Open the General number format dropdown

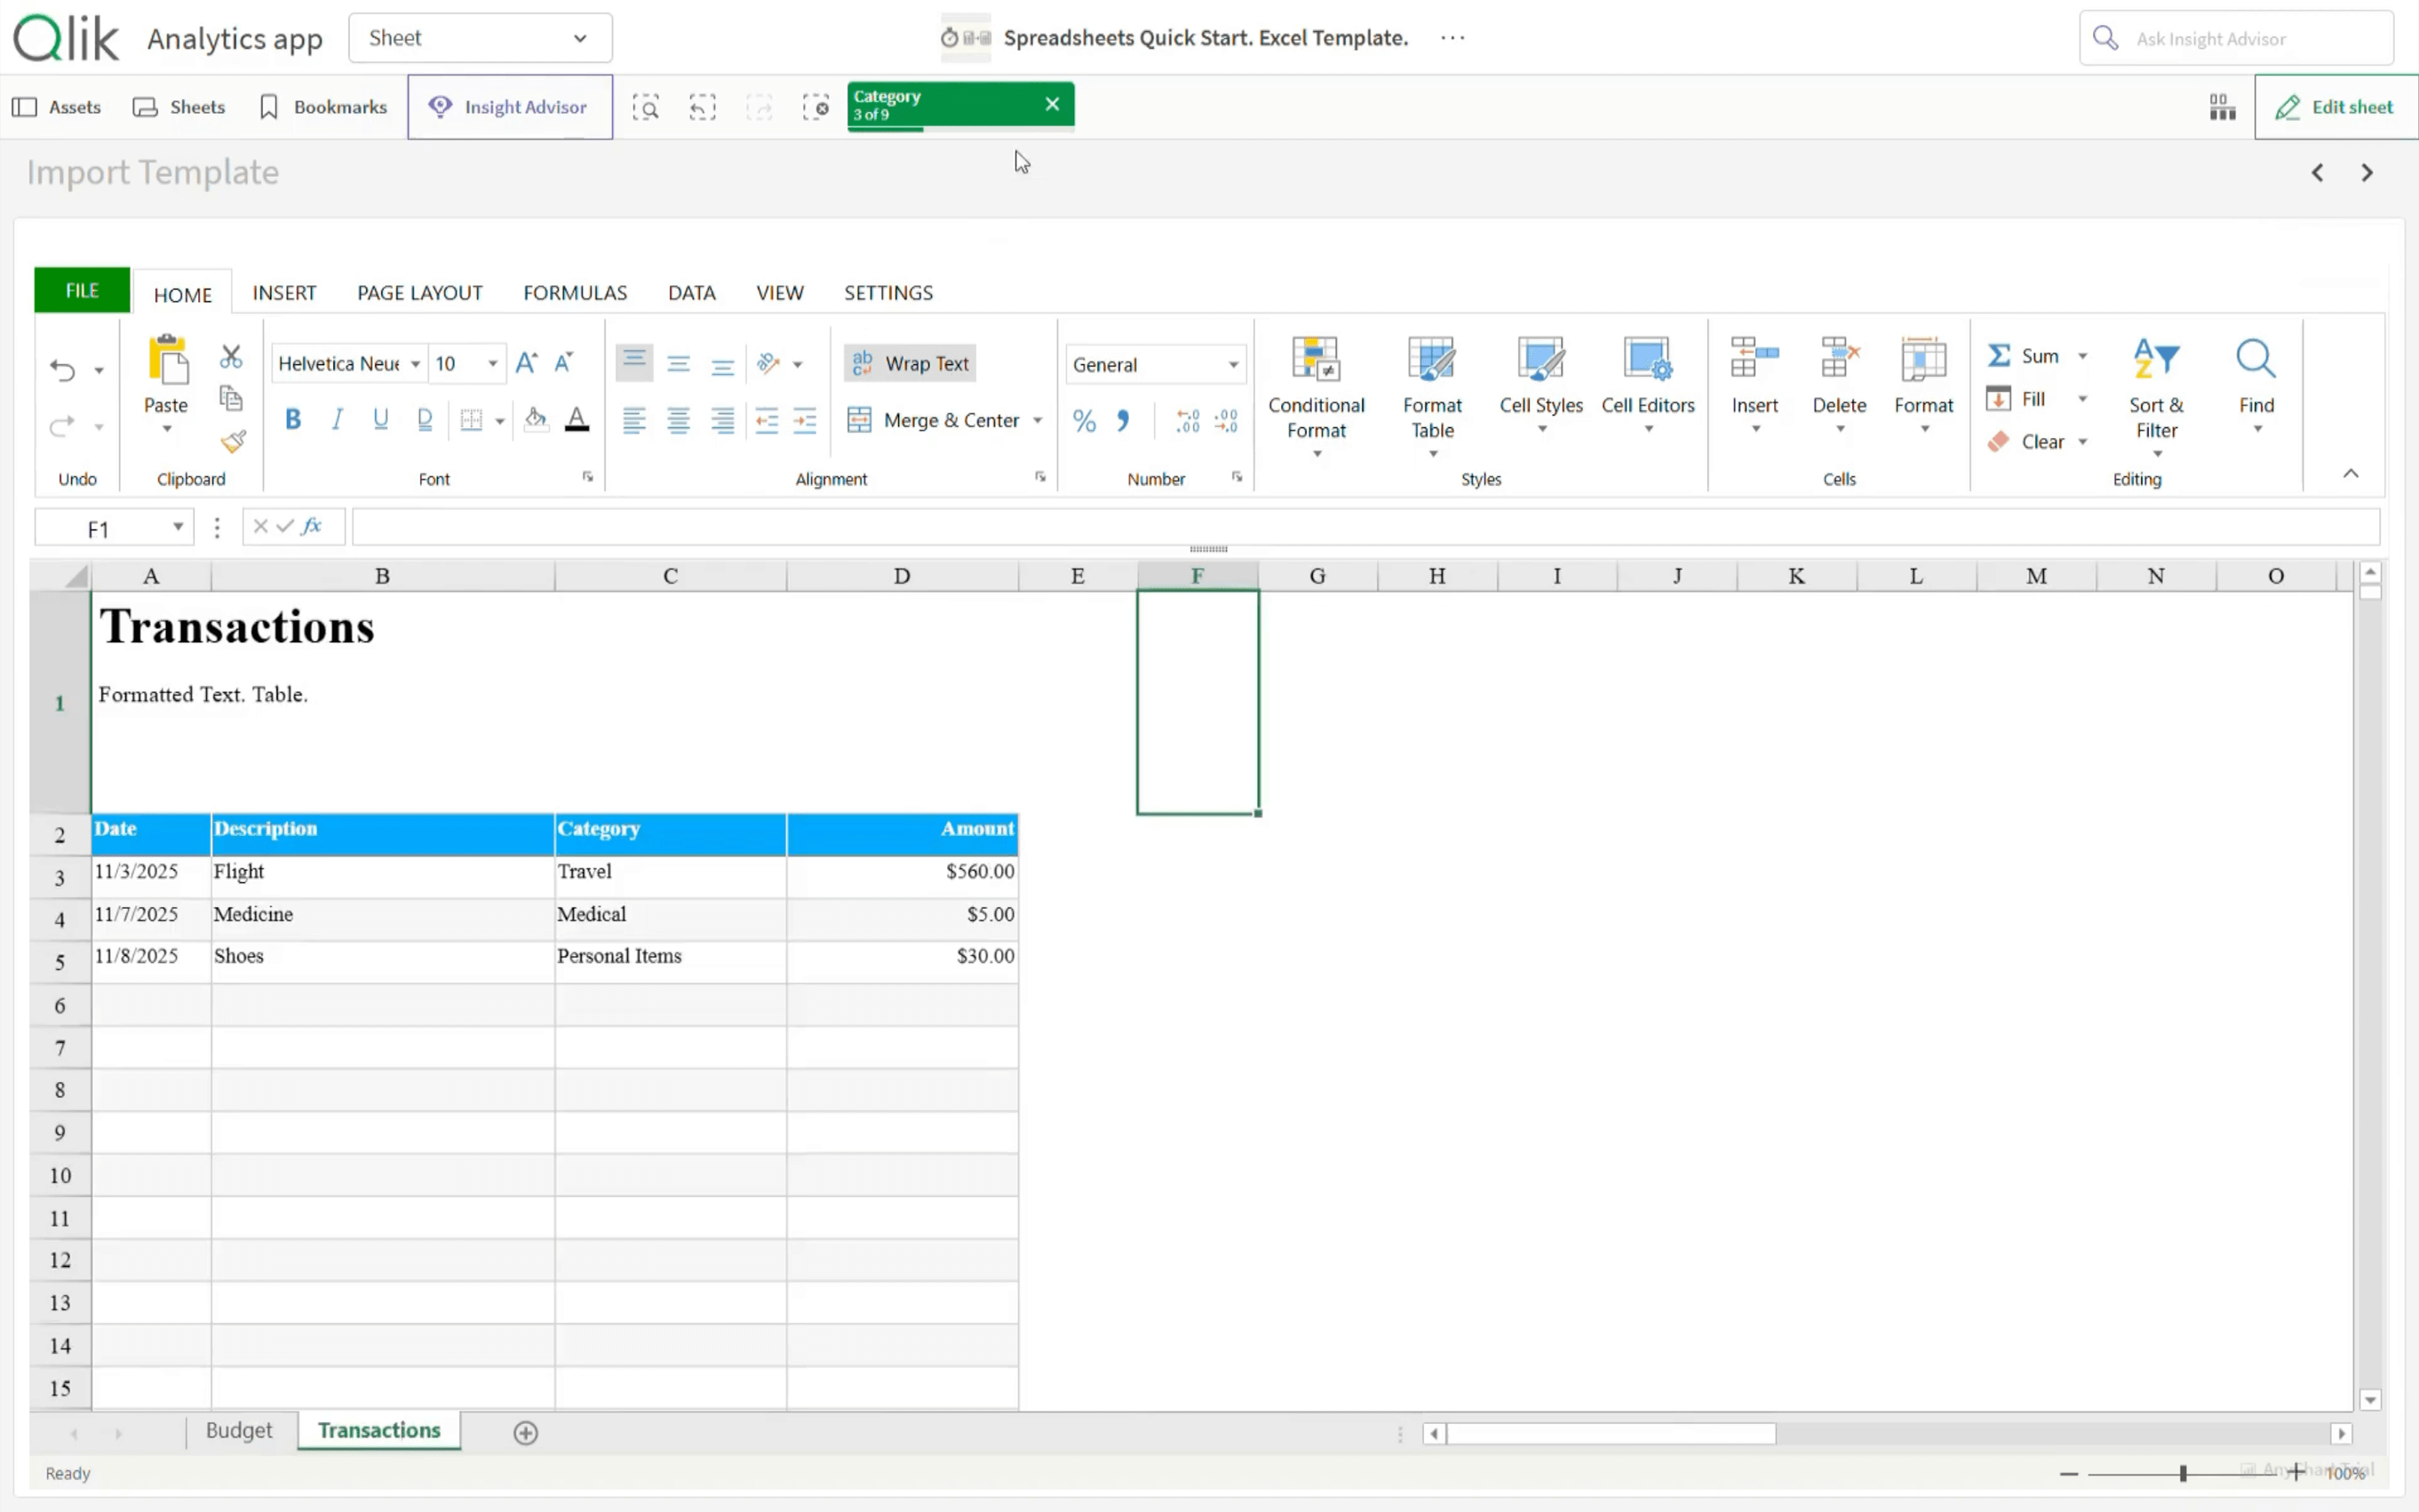[x=1233, y=365]
